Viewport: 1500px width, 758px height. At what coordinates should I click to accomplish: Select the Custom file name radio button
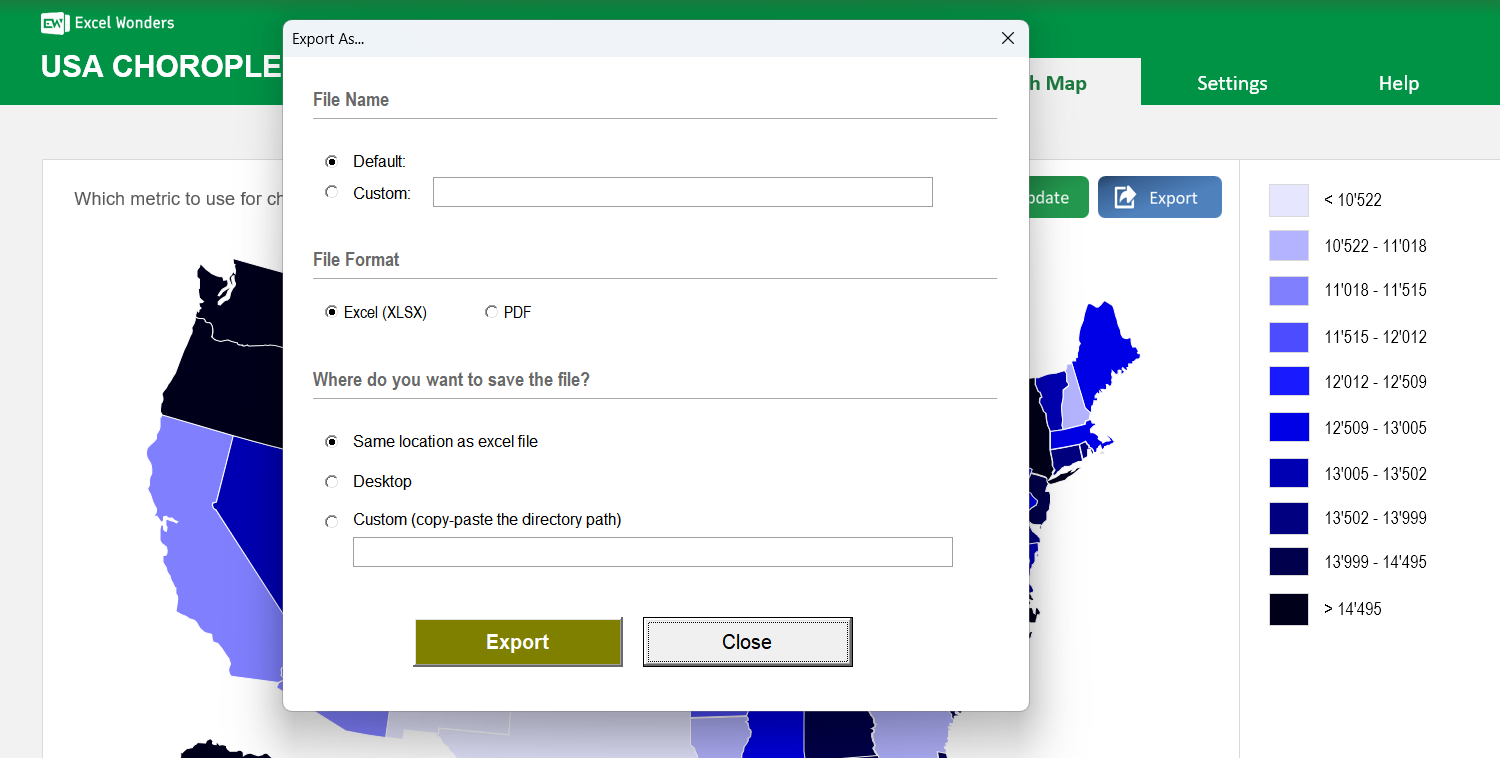point(332,192)
